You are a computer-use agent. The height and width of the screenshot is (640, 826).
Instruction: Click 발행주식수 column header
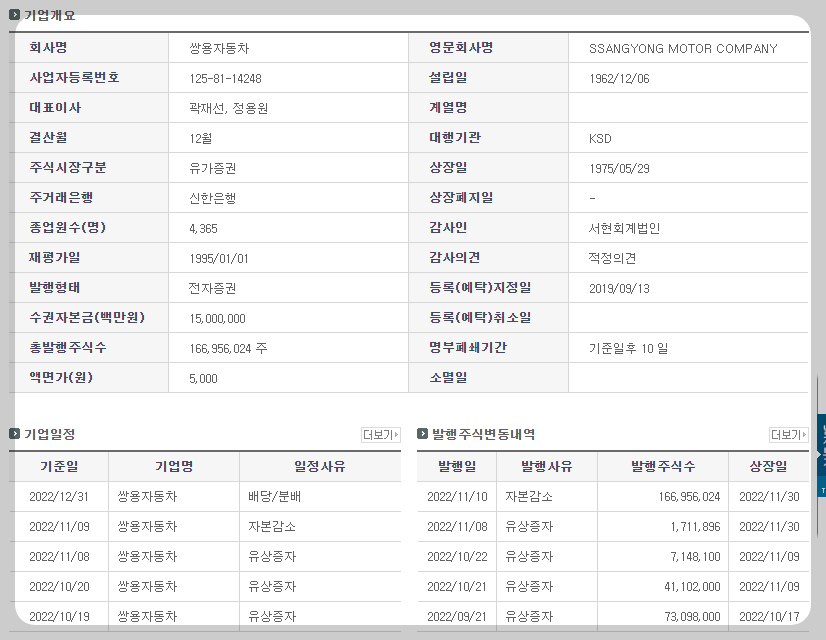pyautogui.click(x=663, y=467)
